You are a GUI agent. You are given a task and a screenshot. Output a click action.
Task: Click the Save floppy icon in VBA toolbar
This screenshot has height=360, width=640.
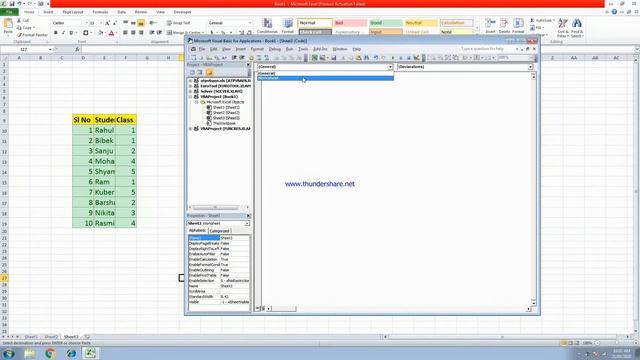(333, 58)
